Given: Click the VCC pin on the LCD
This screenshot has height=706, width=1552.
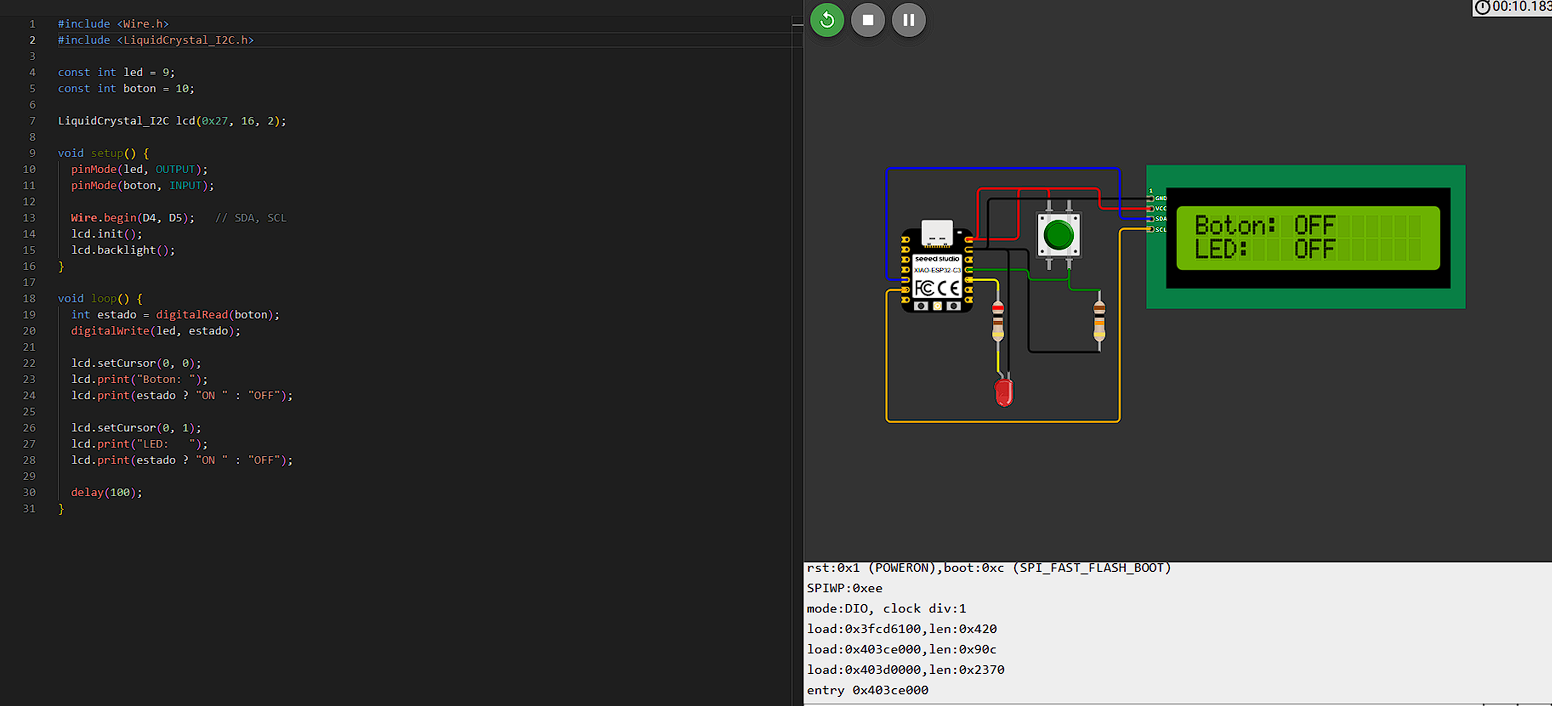Looking at the screenshot, I should coord(1152,208).
